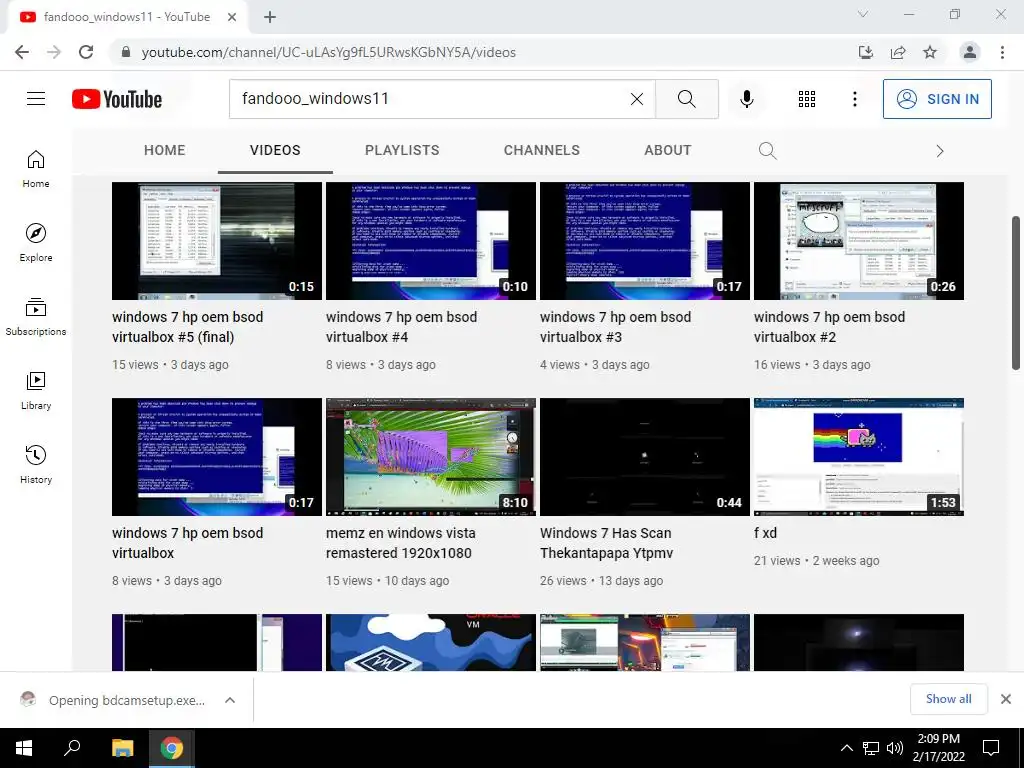Click the browser address bar URL
Screen dimensions: 1024x768
(x=328, y=52)
